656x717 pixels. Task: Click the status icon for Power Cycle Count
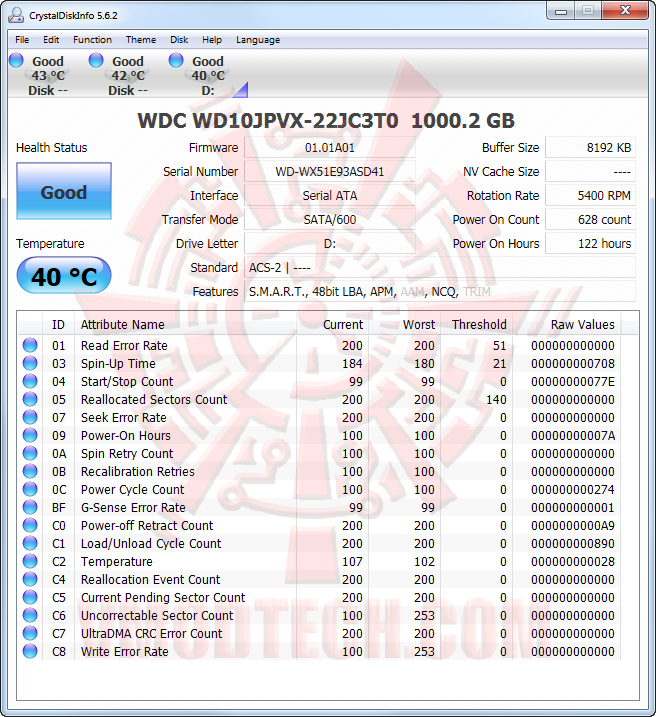30,489
